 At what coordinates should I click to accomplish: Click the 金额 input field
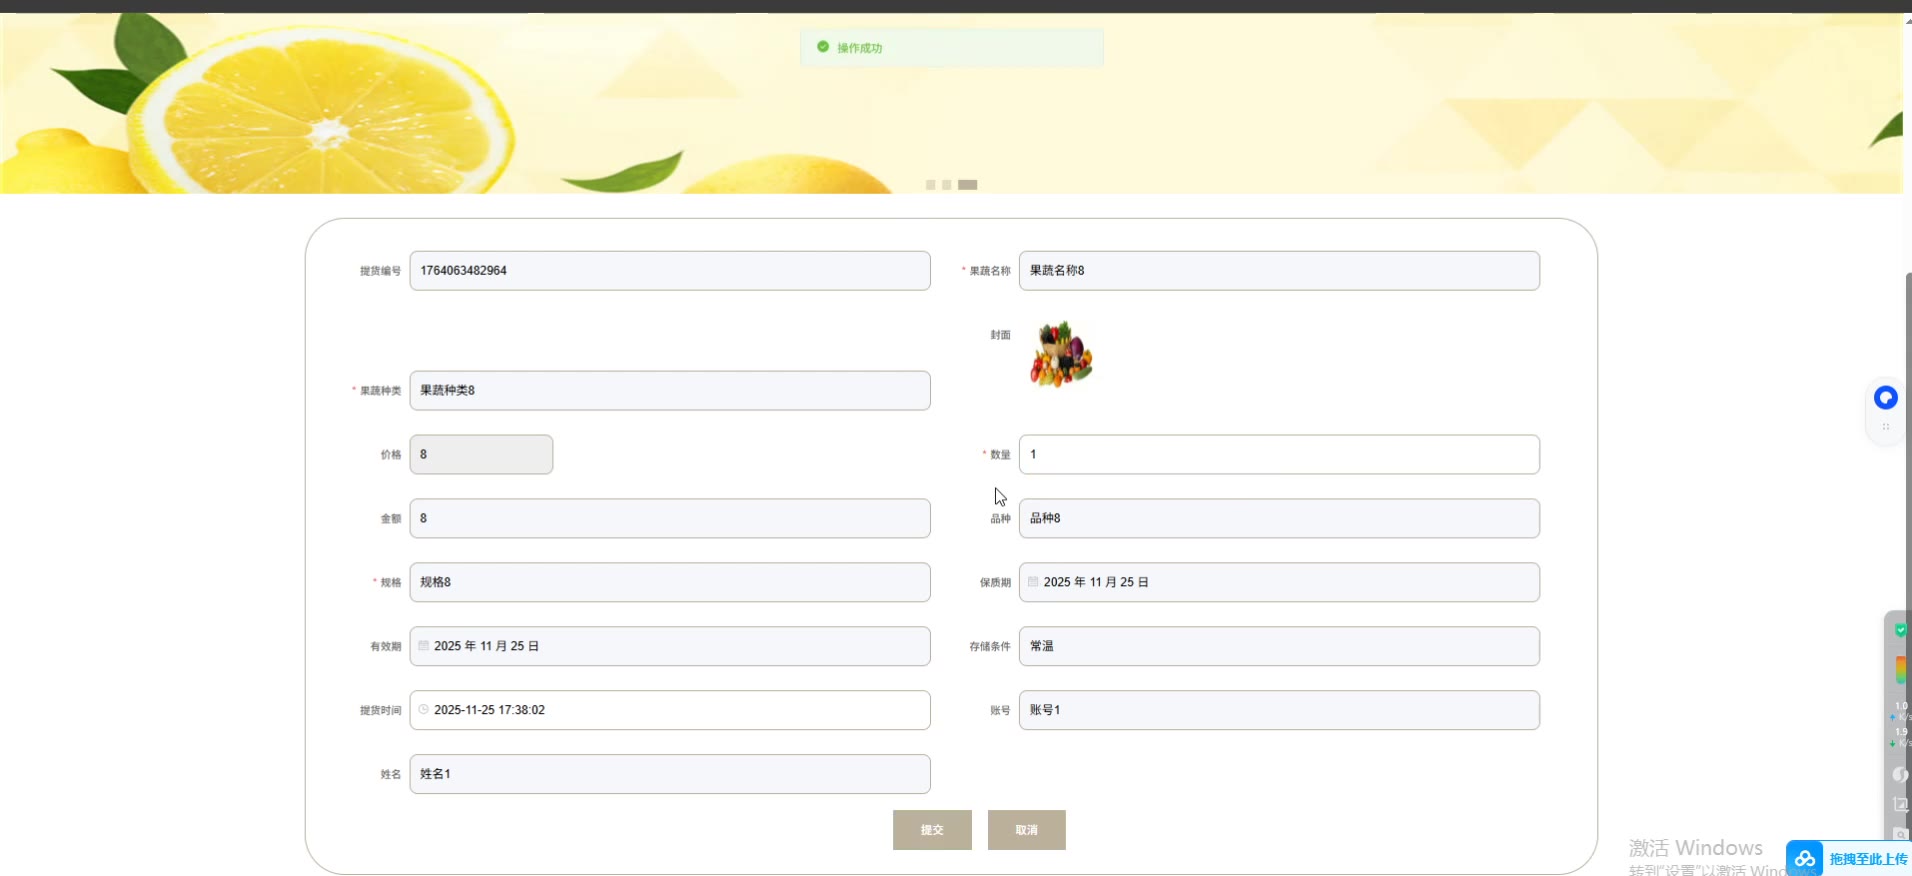(x=670, y=519)
